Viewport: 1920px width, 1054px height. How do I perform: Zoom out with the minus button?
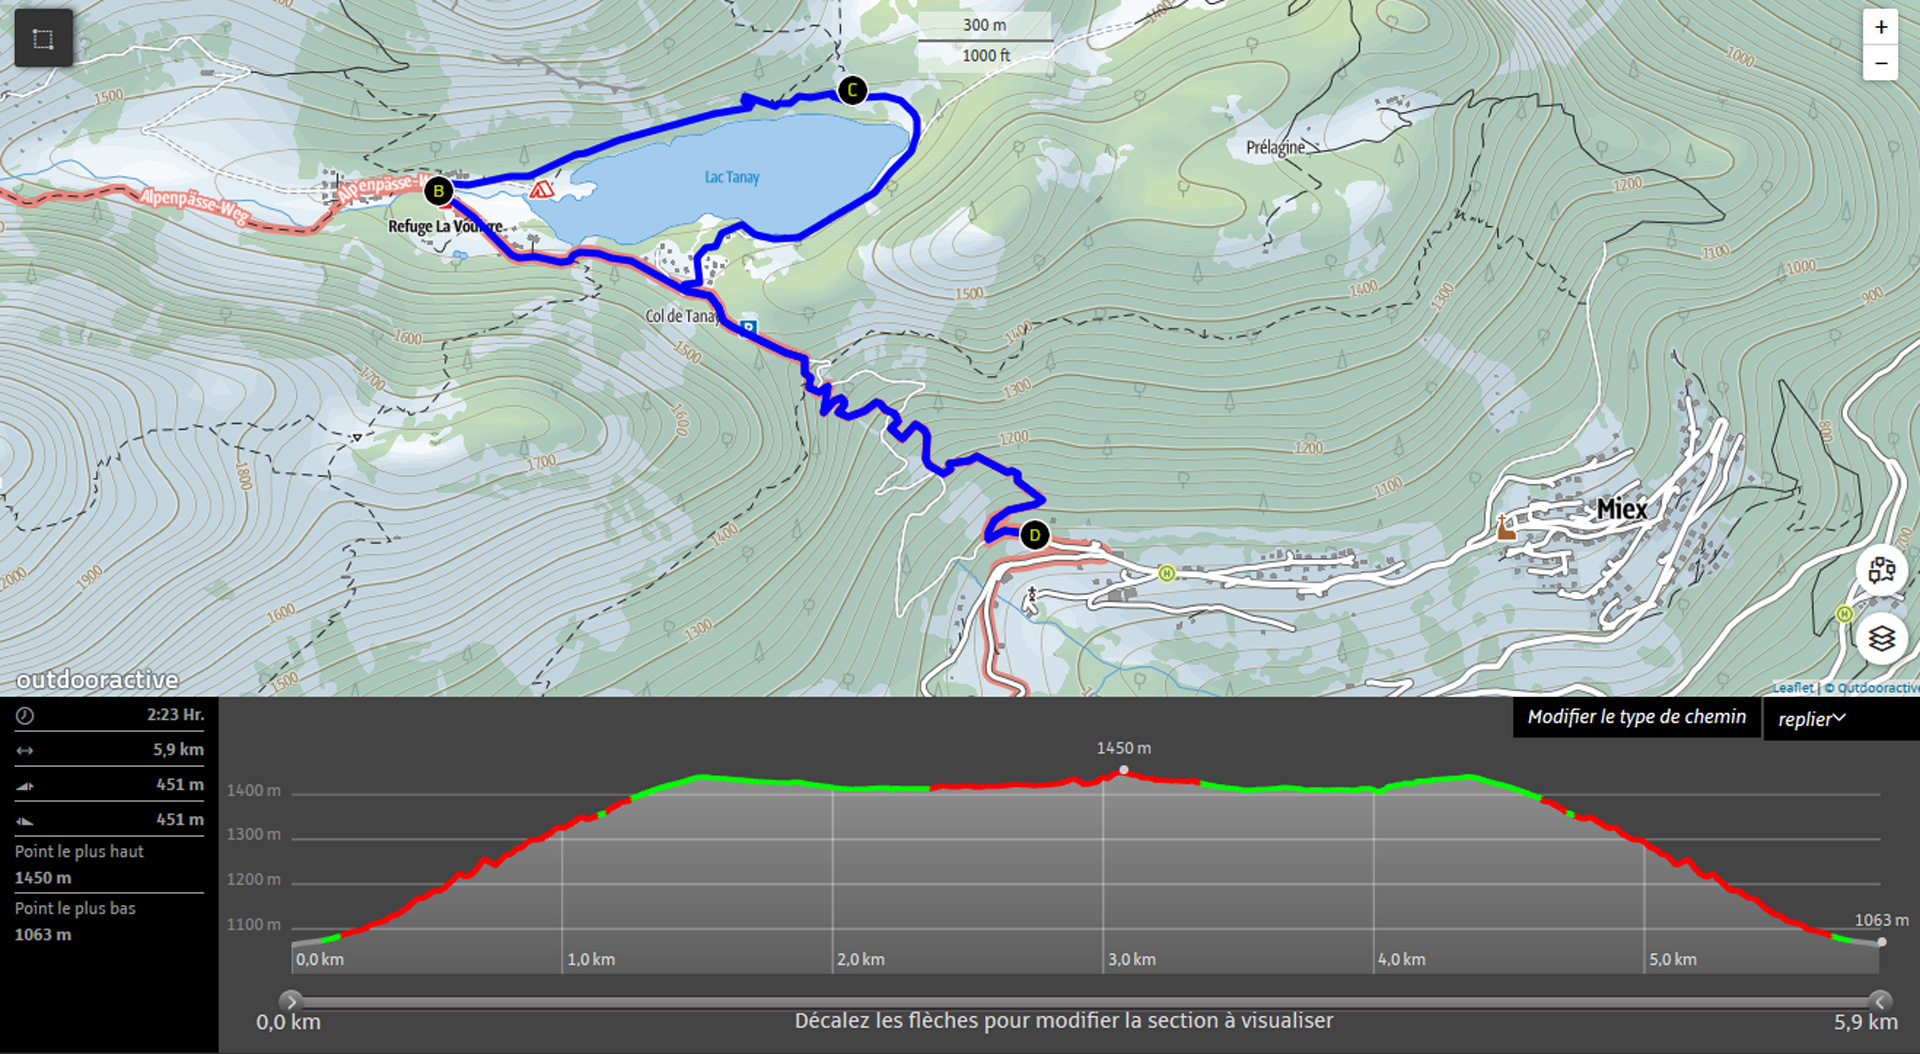point(1880,64)
